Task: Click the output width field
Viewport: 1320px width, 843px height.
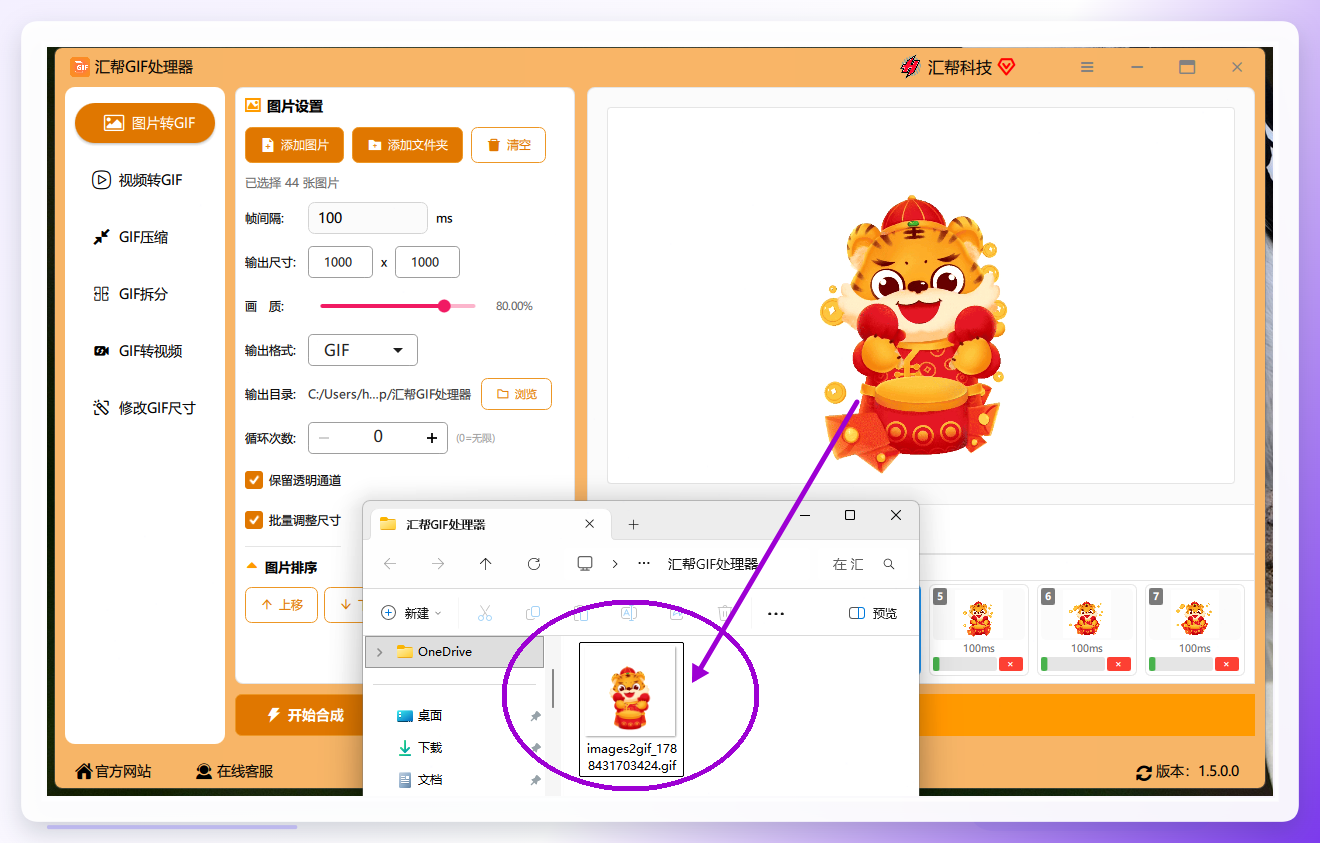Action: (x=340, y=262)
